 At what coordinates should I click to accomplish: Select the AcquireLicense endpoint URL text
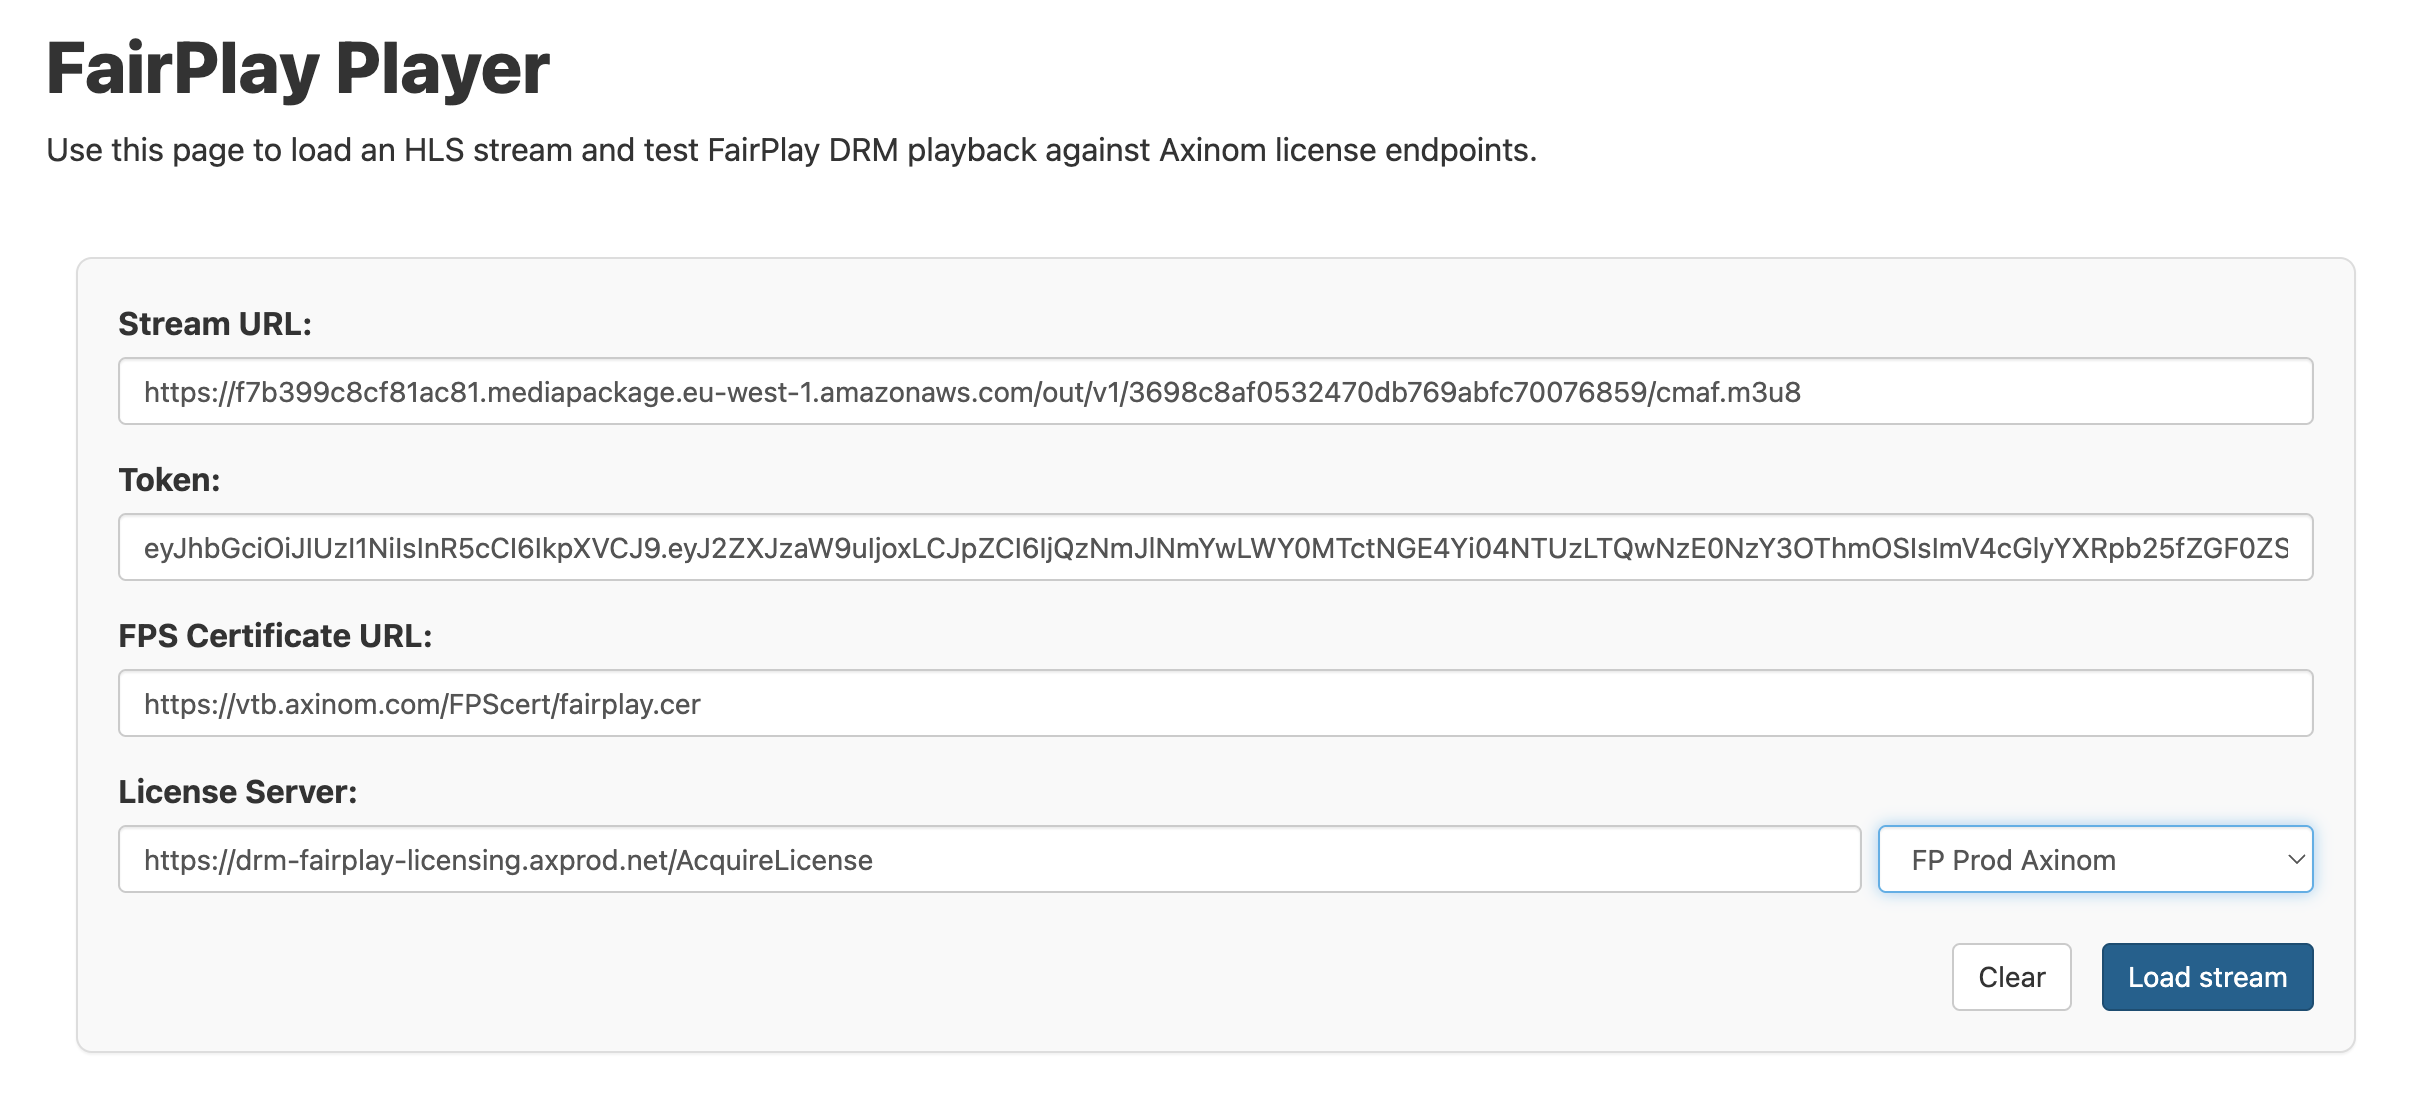click(506, 860)
